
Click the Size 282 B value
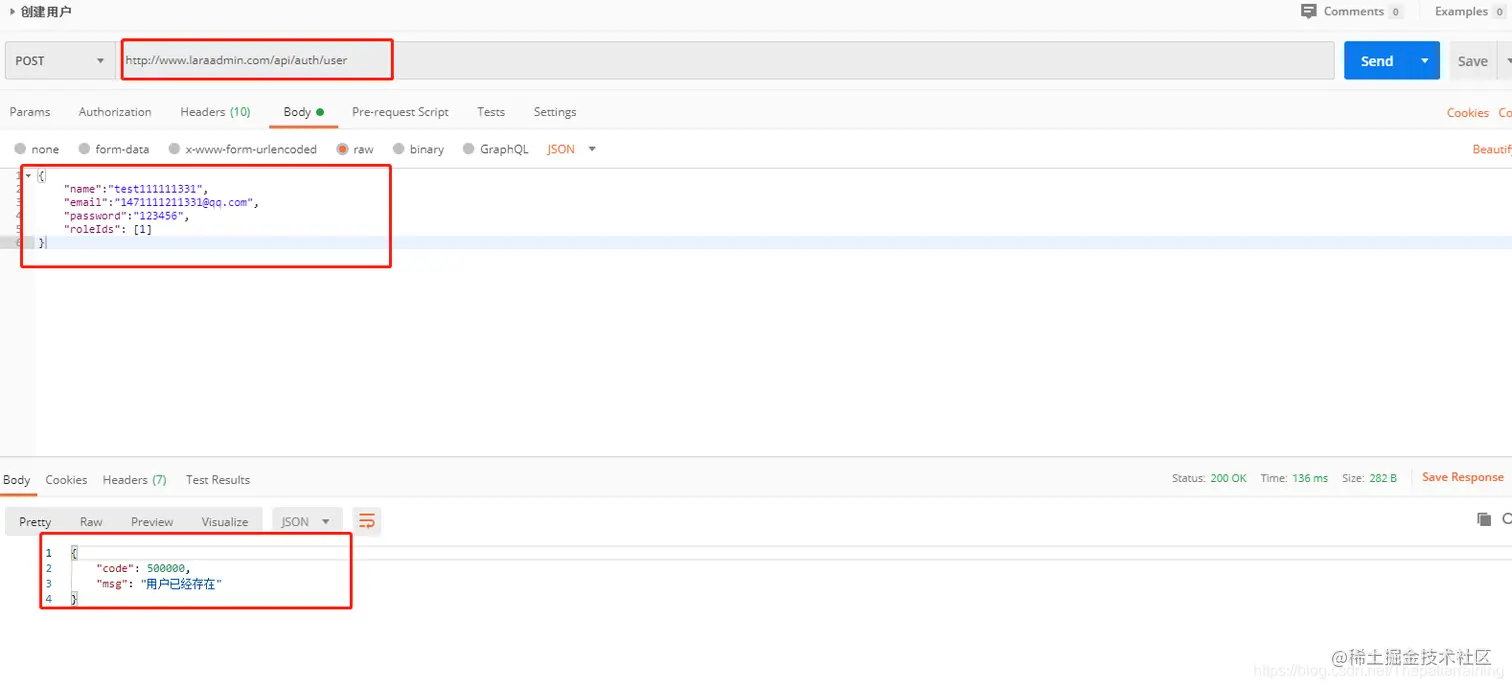pos(1384,478)
